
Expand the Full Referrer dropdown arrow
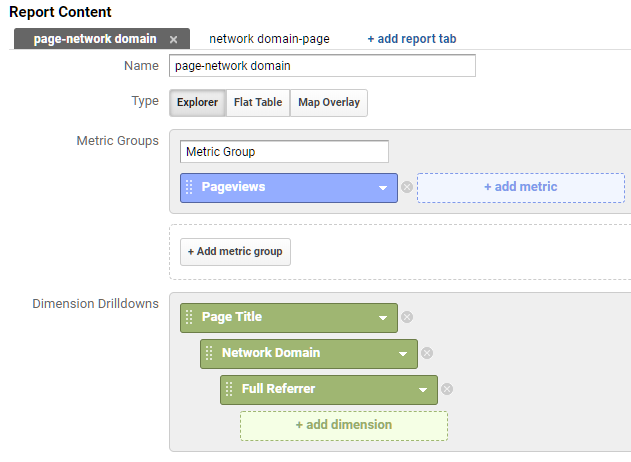coord(423,390)
